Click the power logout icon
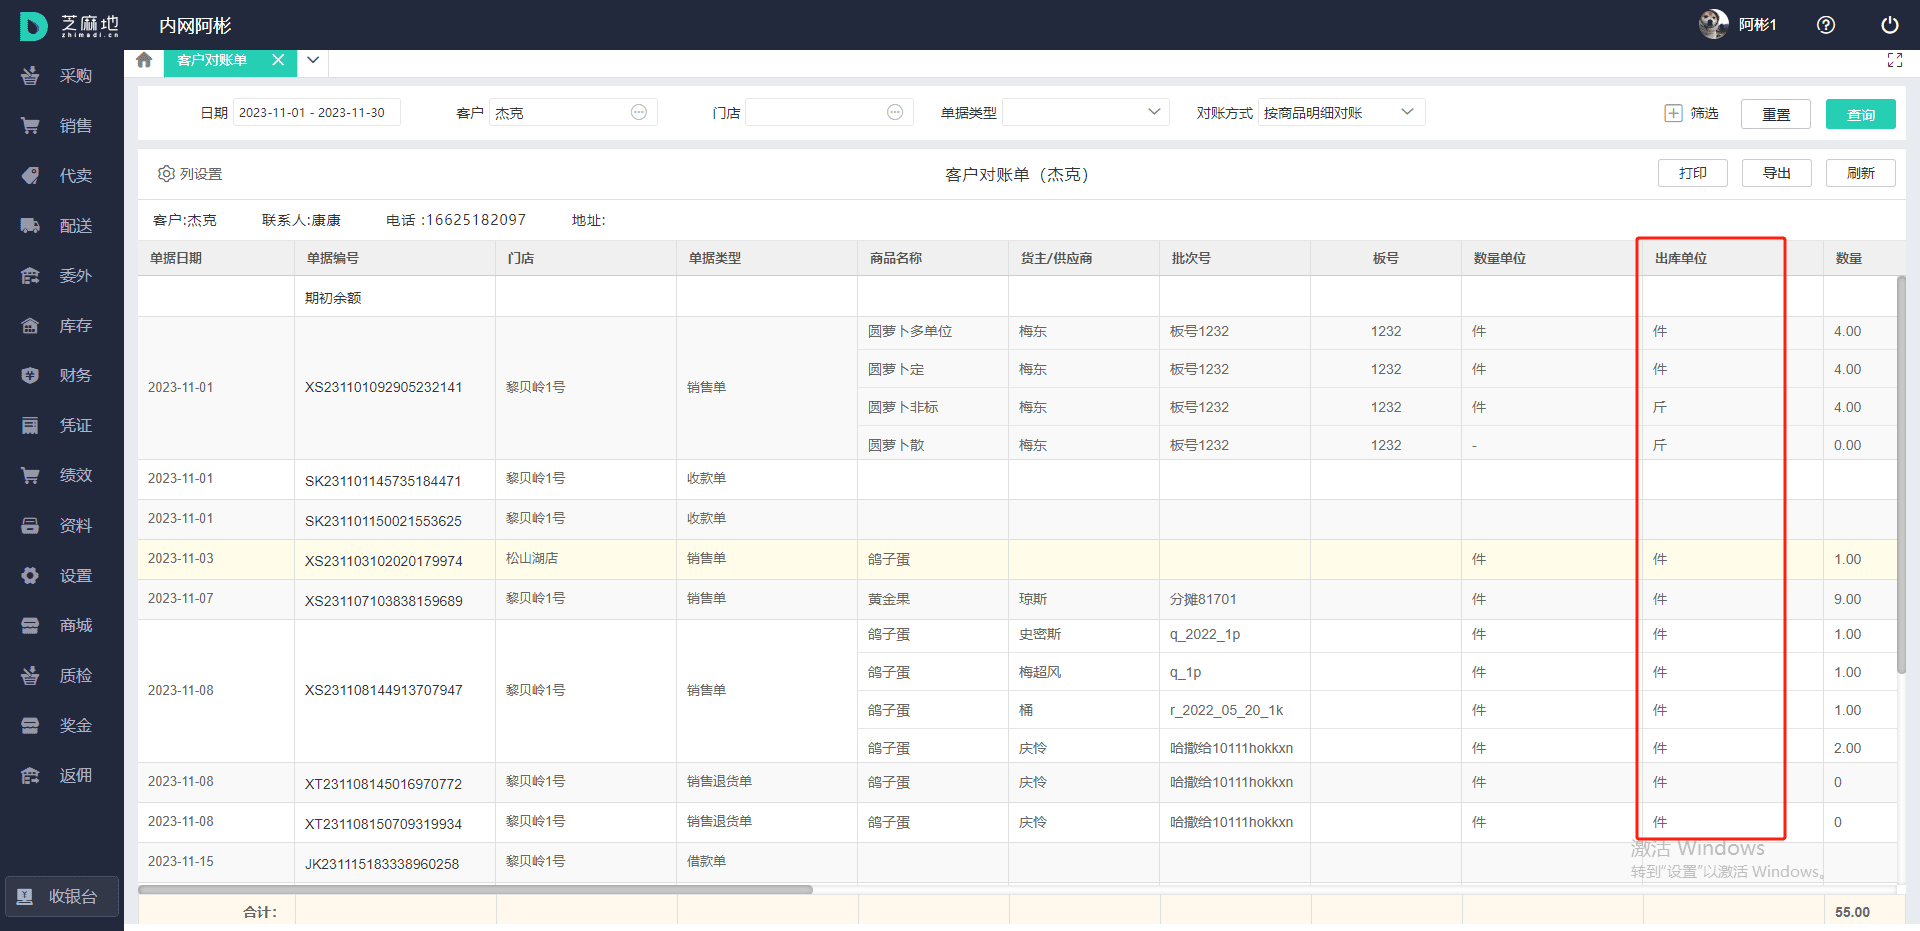The height and width of the screenshot is (931, 1920). coord(1890,25)
